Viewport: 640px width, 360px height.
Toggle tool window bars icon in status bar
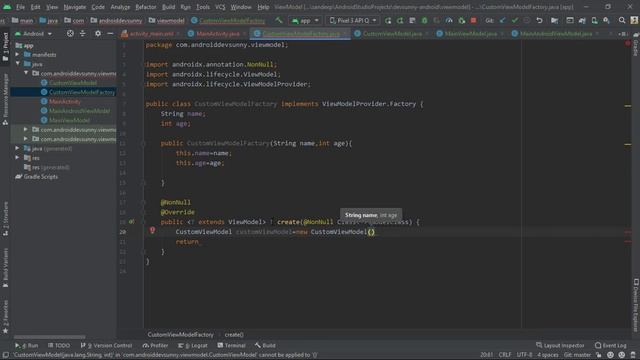click(x=5, y=355)
